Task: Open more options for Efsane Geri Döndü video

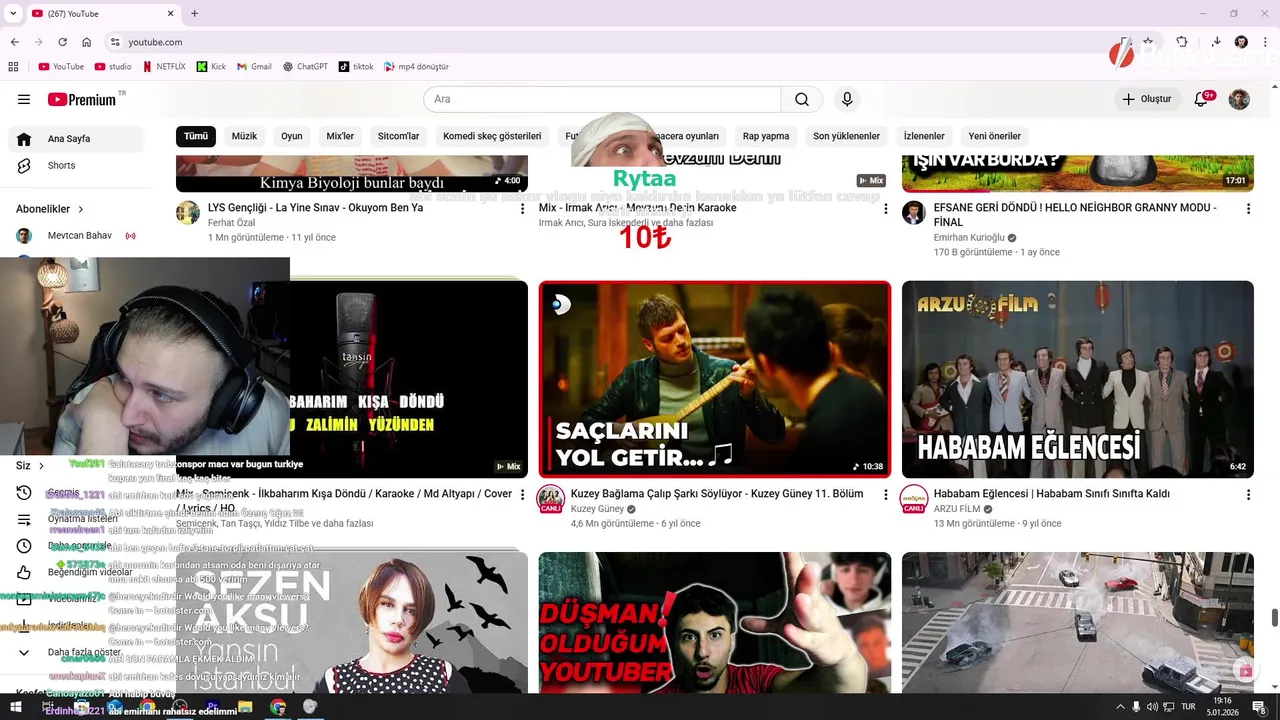Action: coord(1248,209)
